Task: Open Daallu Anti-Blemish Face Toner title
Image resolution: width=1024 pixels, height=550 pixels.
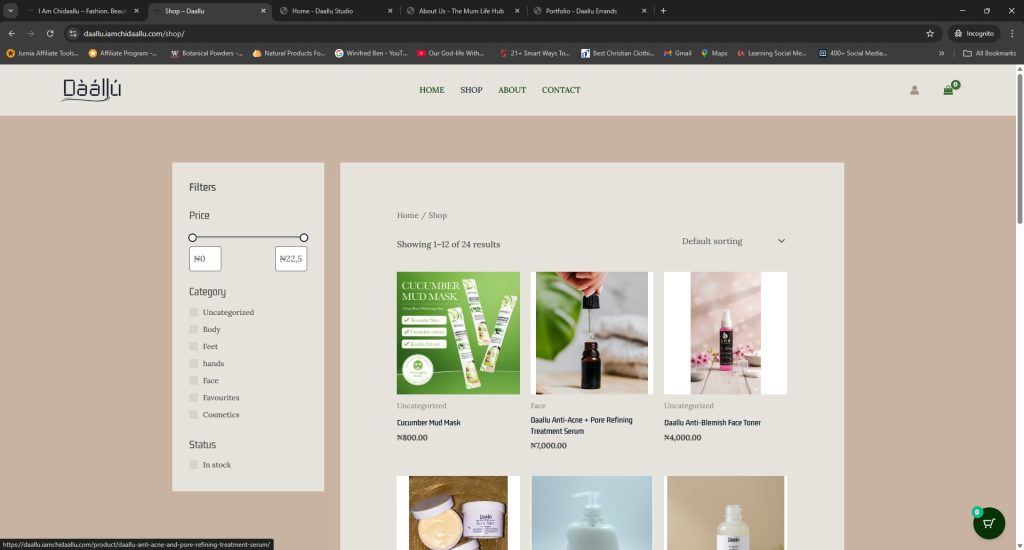Action: [x=712, y=423]
